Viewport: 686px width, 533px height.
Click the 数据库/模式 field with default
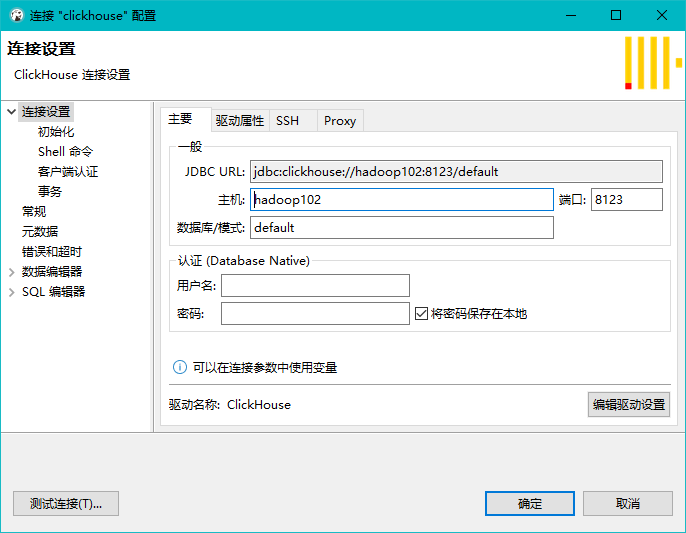pos(402,228)
